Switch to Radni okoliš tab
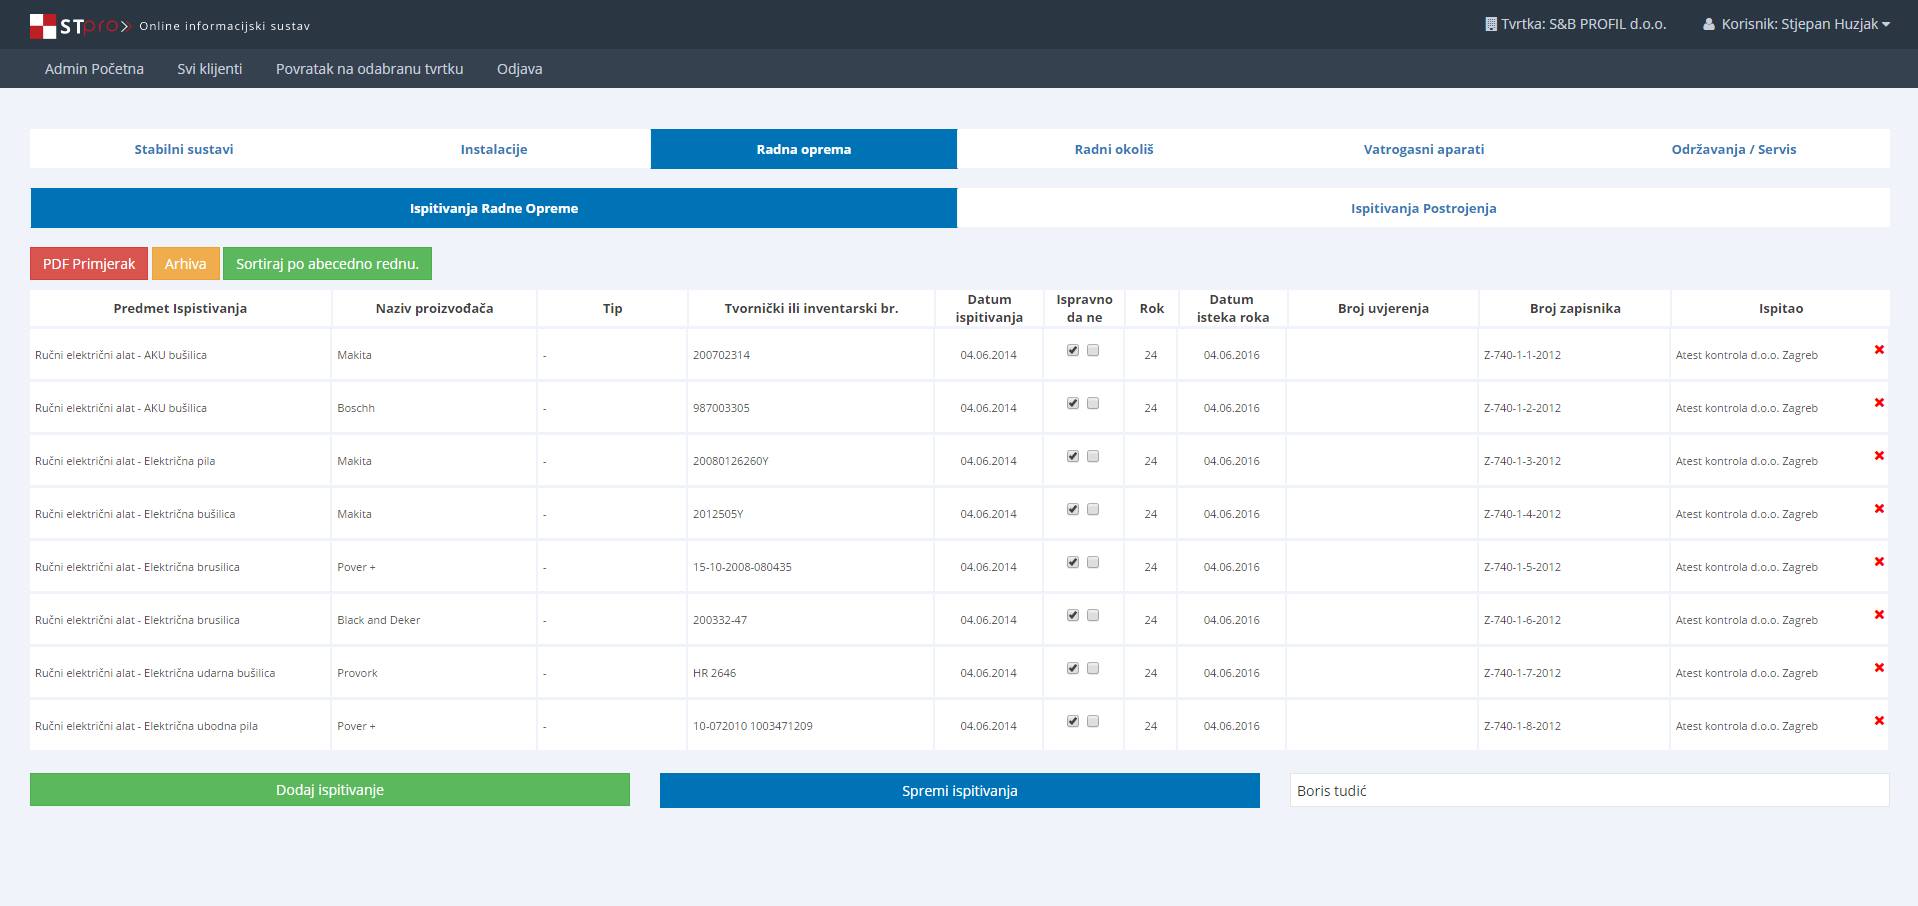1918x906 pixels. tap(1114, 149)
